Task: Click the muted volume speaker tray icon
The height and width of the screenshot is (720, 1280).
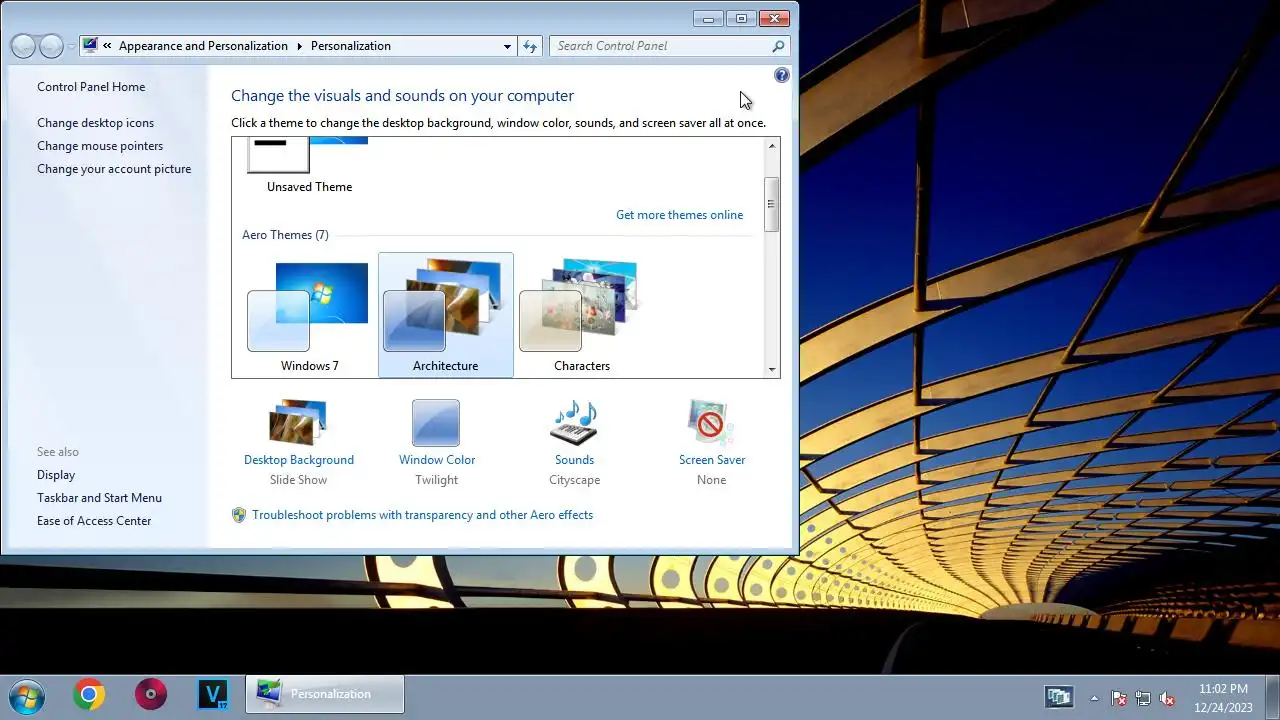Action: [1166, 698]
